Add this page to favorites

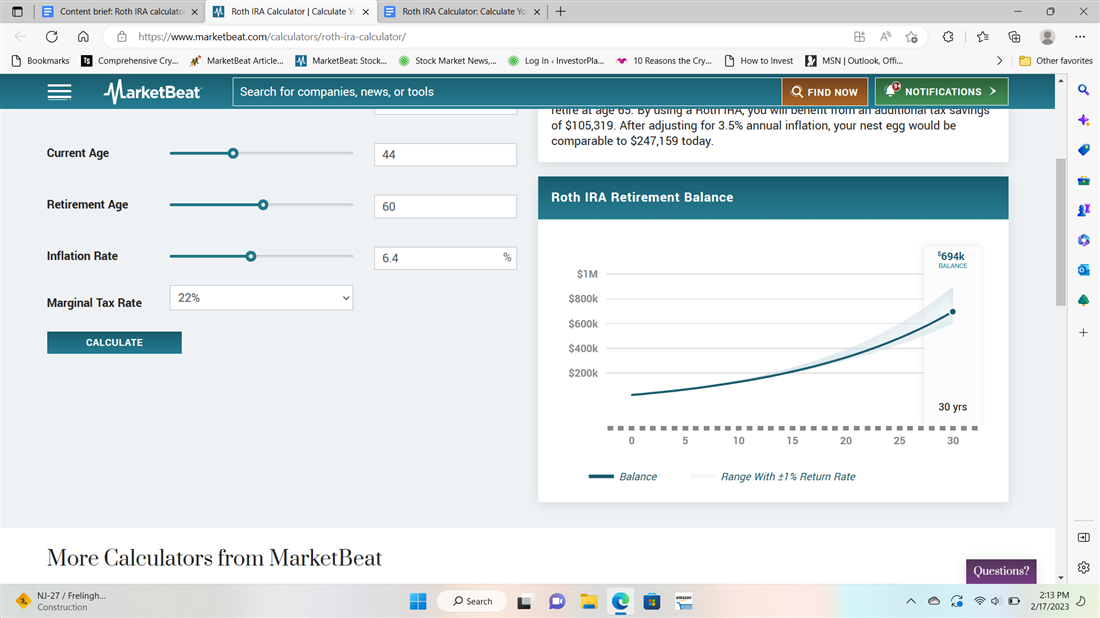pos(911,36)
